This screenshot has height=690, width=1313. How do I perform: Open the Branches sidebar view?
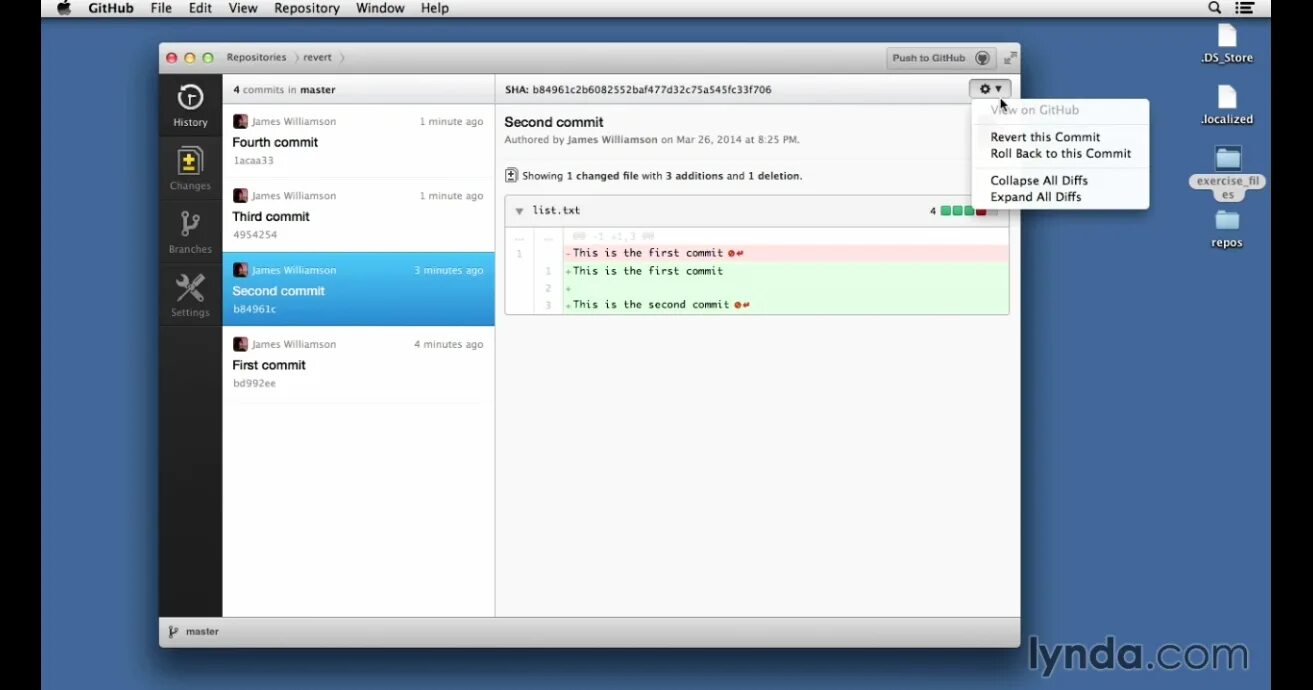(x=190, y=232)
